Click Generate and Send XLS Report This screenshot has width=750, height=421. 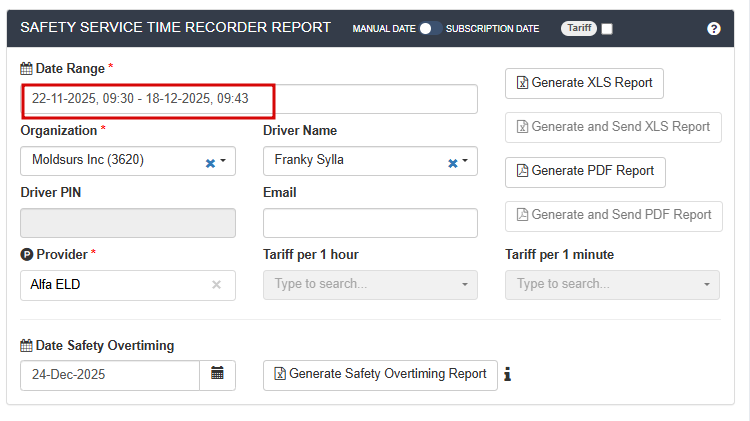pos(613,127)
